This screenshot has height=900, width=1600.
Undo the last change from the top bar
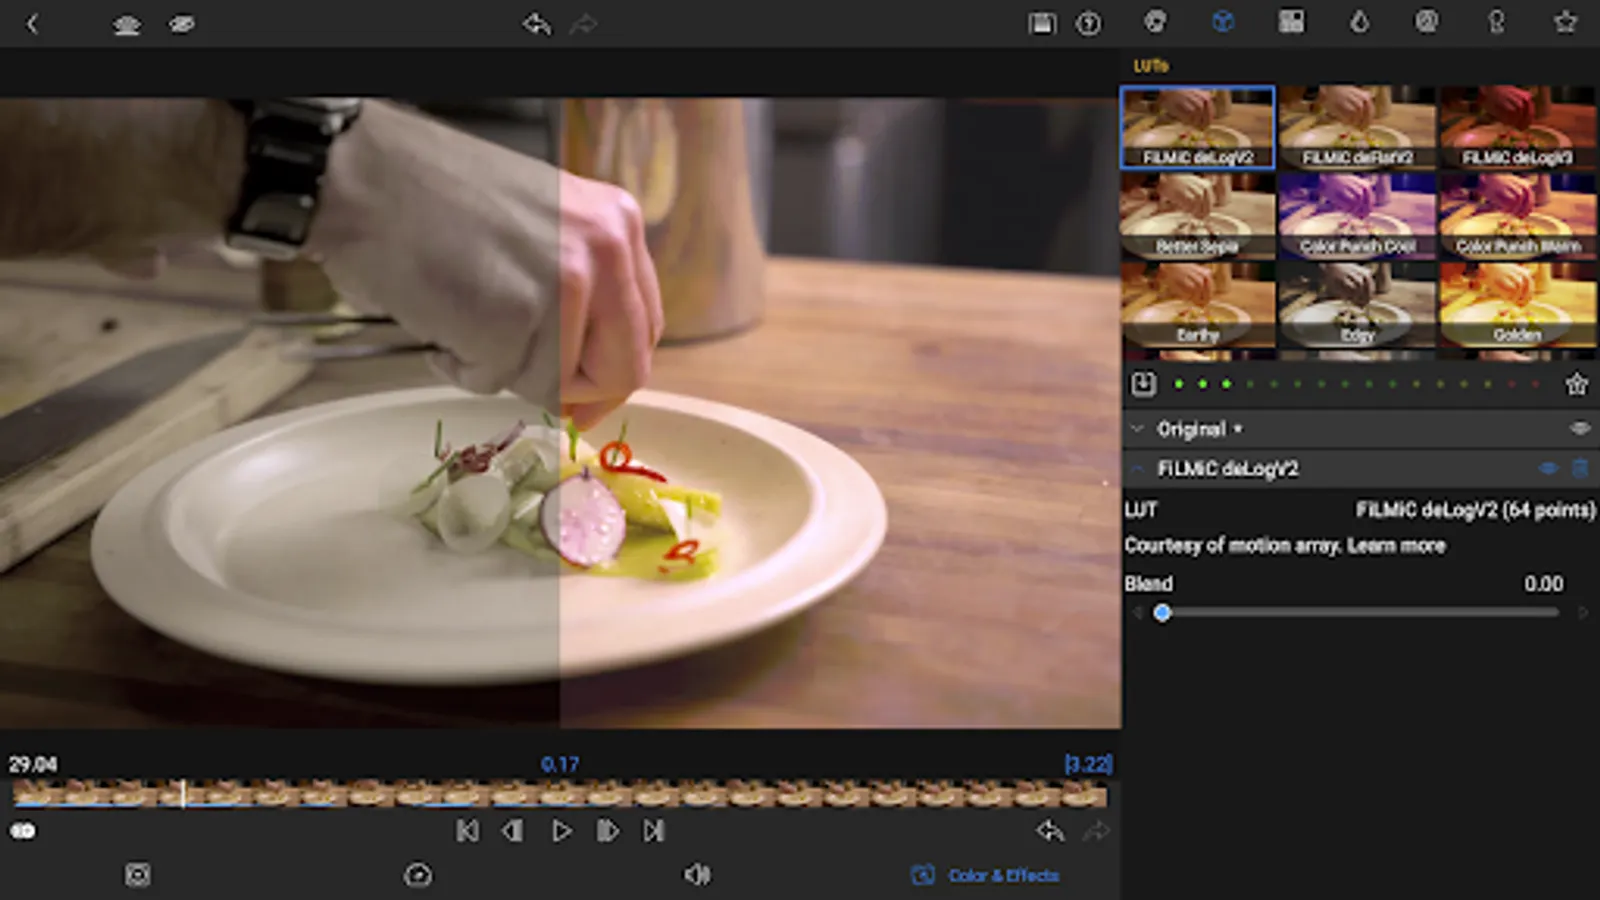pos(536,24)
